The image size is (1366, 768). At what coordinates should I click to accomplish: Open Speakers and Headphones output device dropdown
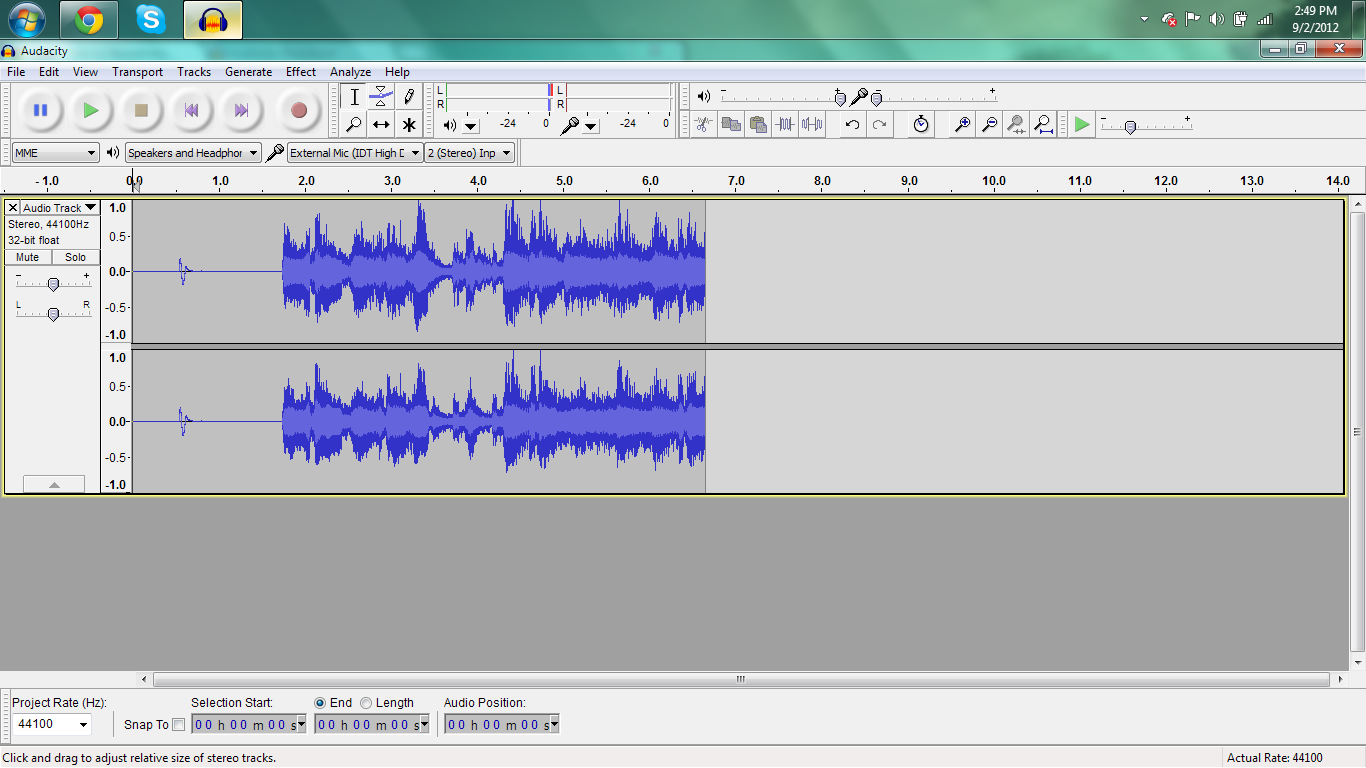pyautogui.click(x=193, y=153)
